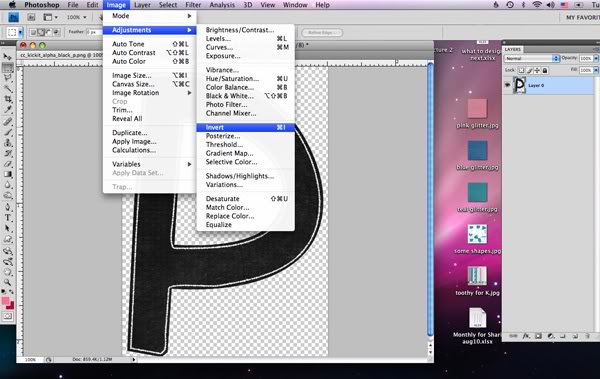Select the Rectangular Marquee tool in toolbox
This screenshot has width=600, height=379.
coord(8,67)
